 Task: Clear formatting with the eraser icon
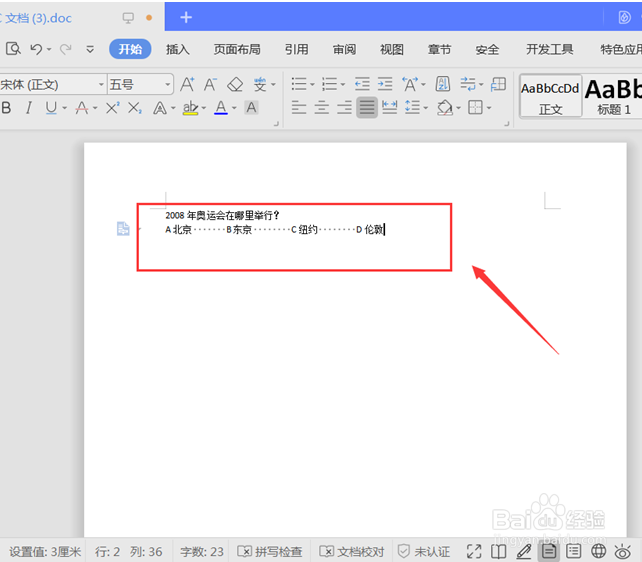pyautogui.click(x=235, y=84)
